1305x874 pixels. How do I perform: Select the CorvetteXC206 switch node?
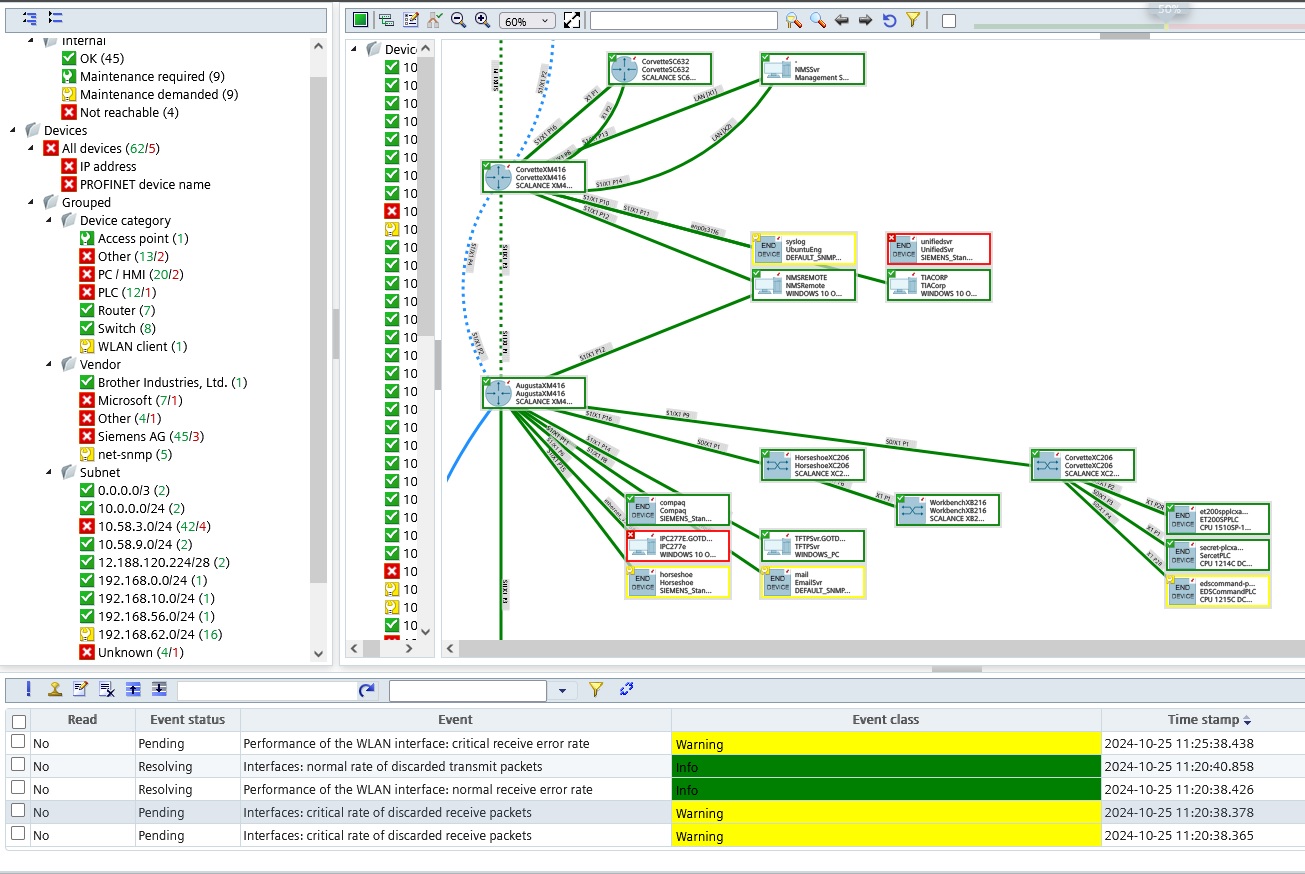1083,465
